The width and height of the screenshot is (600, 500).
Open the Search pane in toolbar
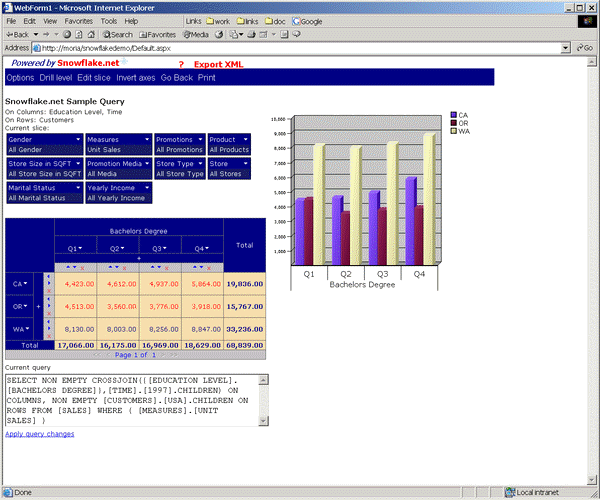[117, 34]
